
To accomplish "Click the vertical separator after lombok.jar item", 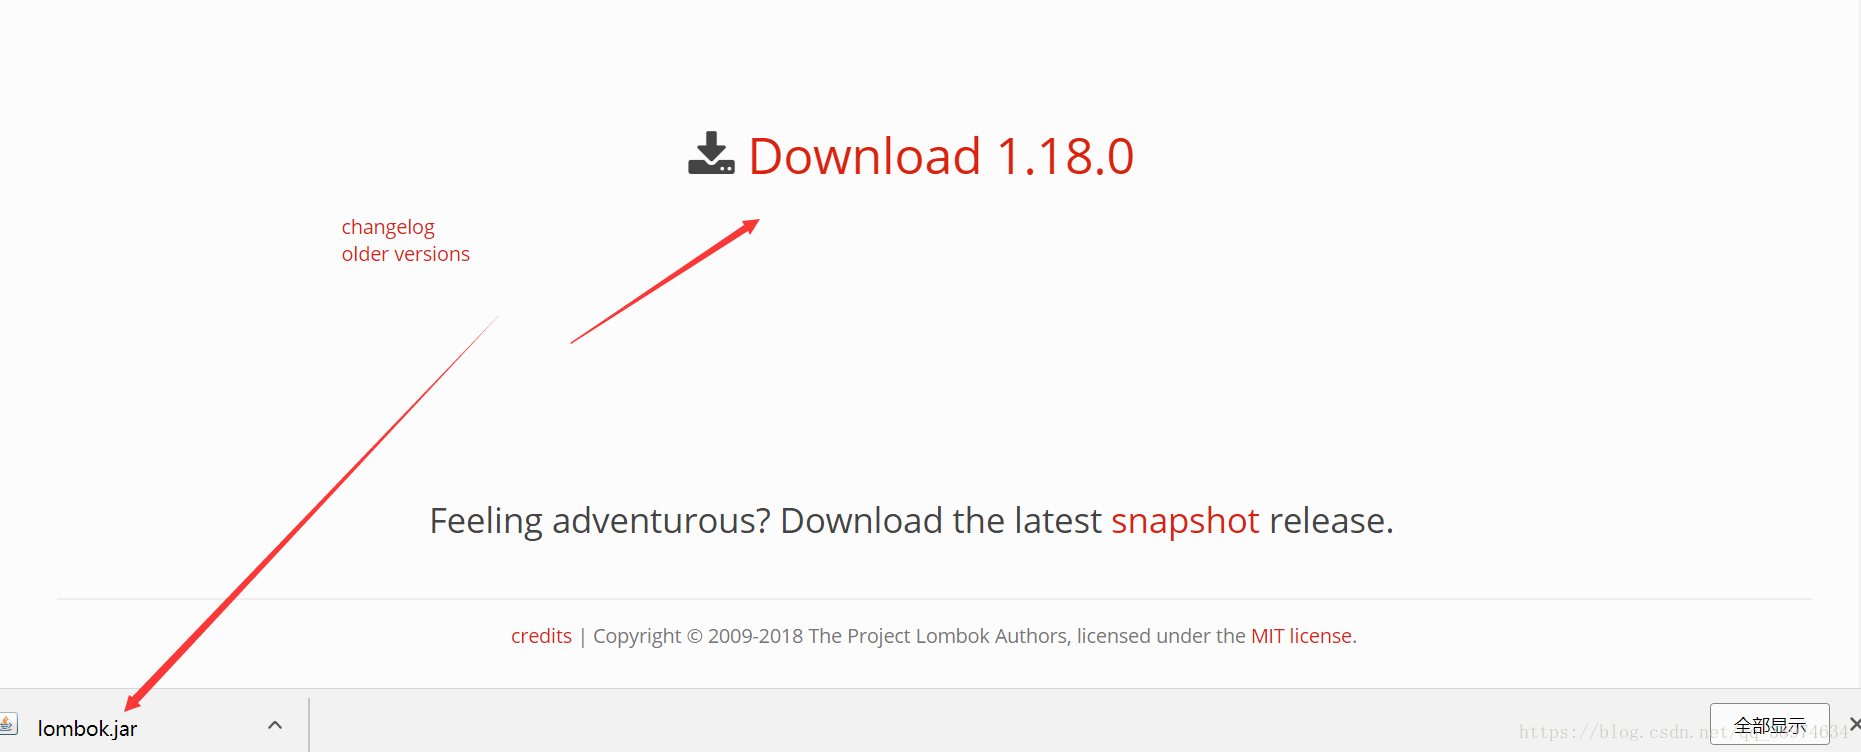I will coord(309,725).
